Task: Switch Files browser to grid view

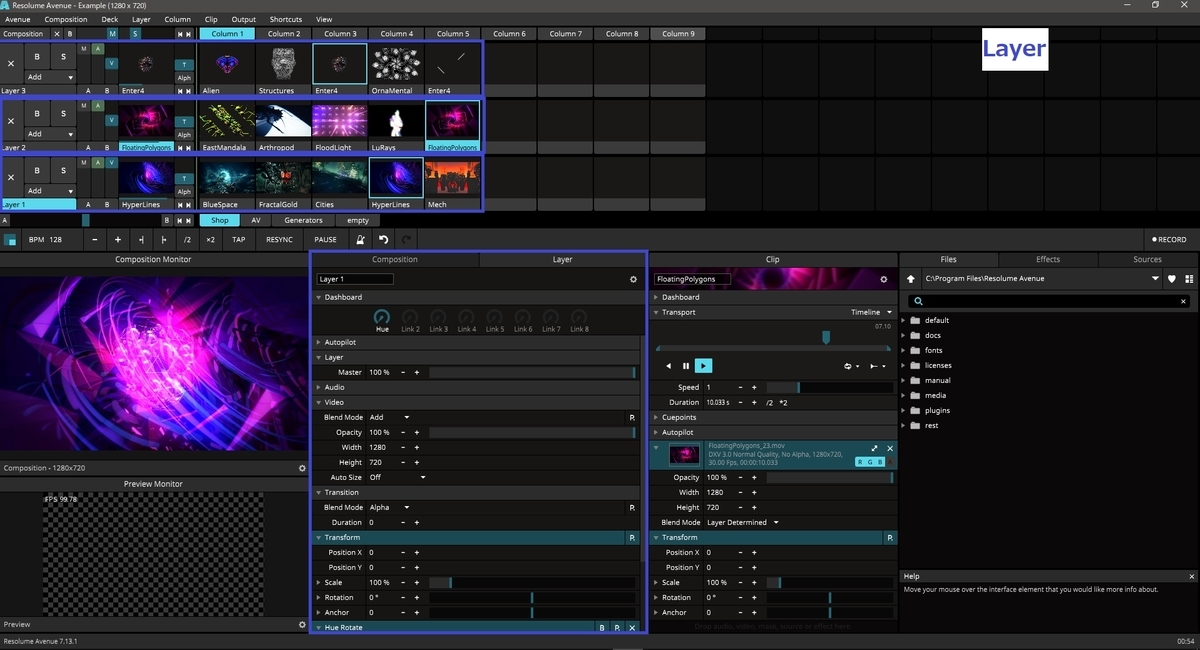Action: coord(1189,279)
